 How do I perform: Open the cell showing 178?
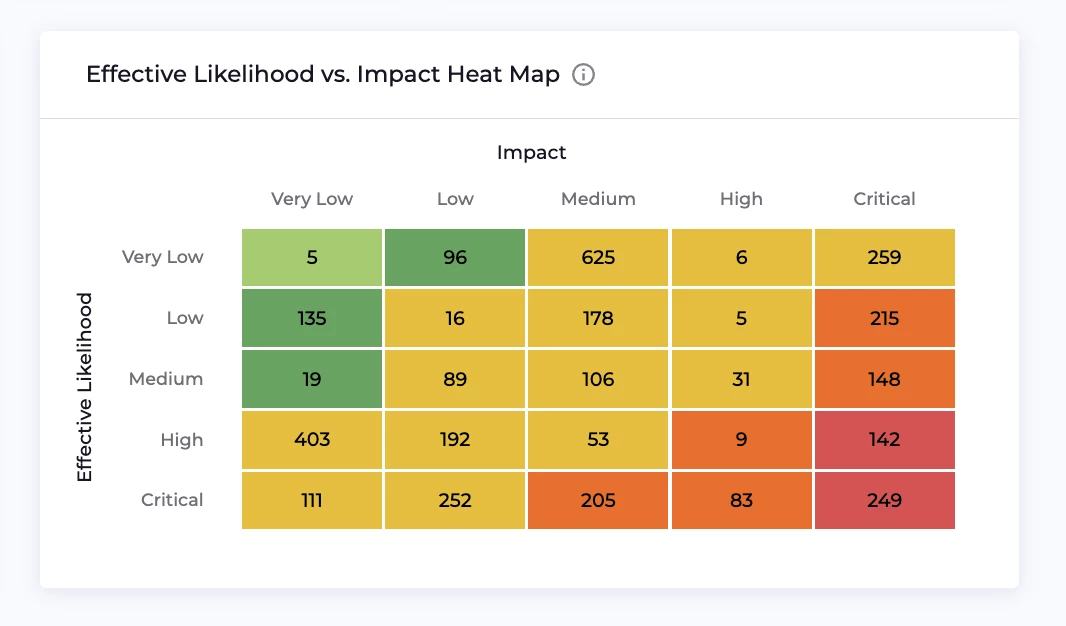point(598,319)
